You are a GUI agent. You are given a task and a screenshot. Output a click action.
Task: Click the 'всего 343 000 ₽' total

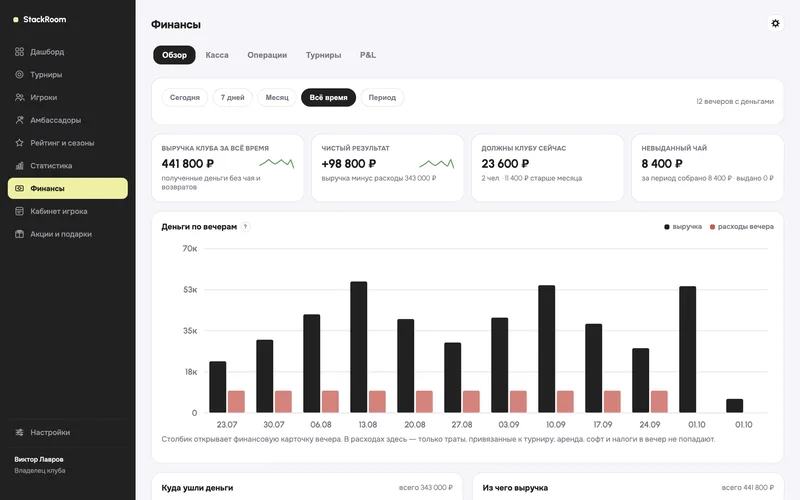426,488
